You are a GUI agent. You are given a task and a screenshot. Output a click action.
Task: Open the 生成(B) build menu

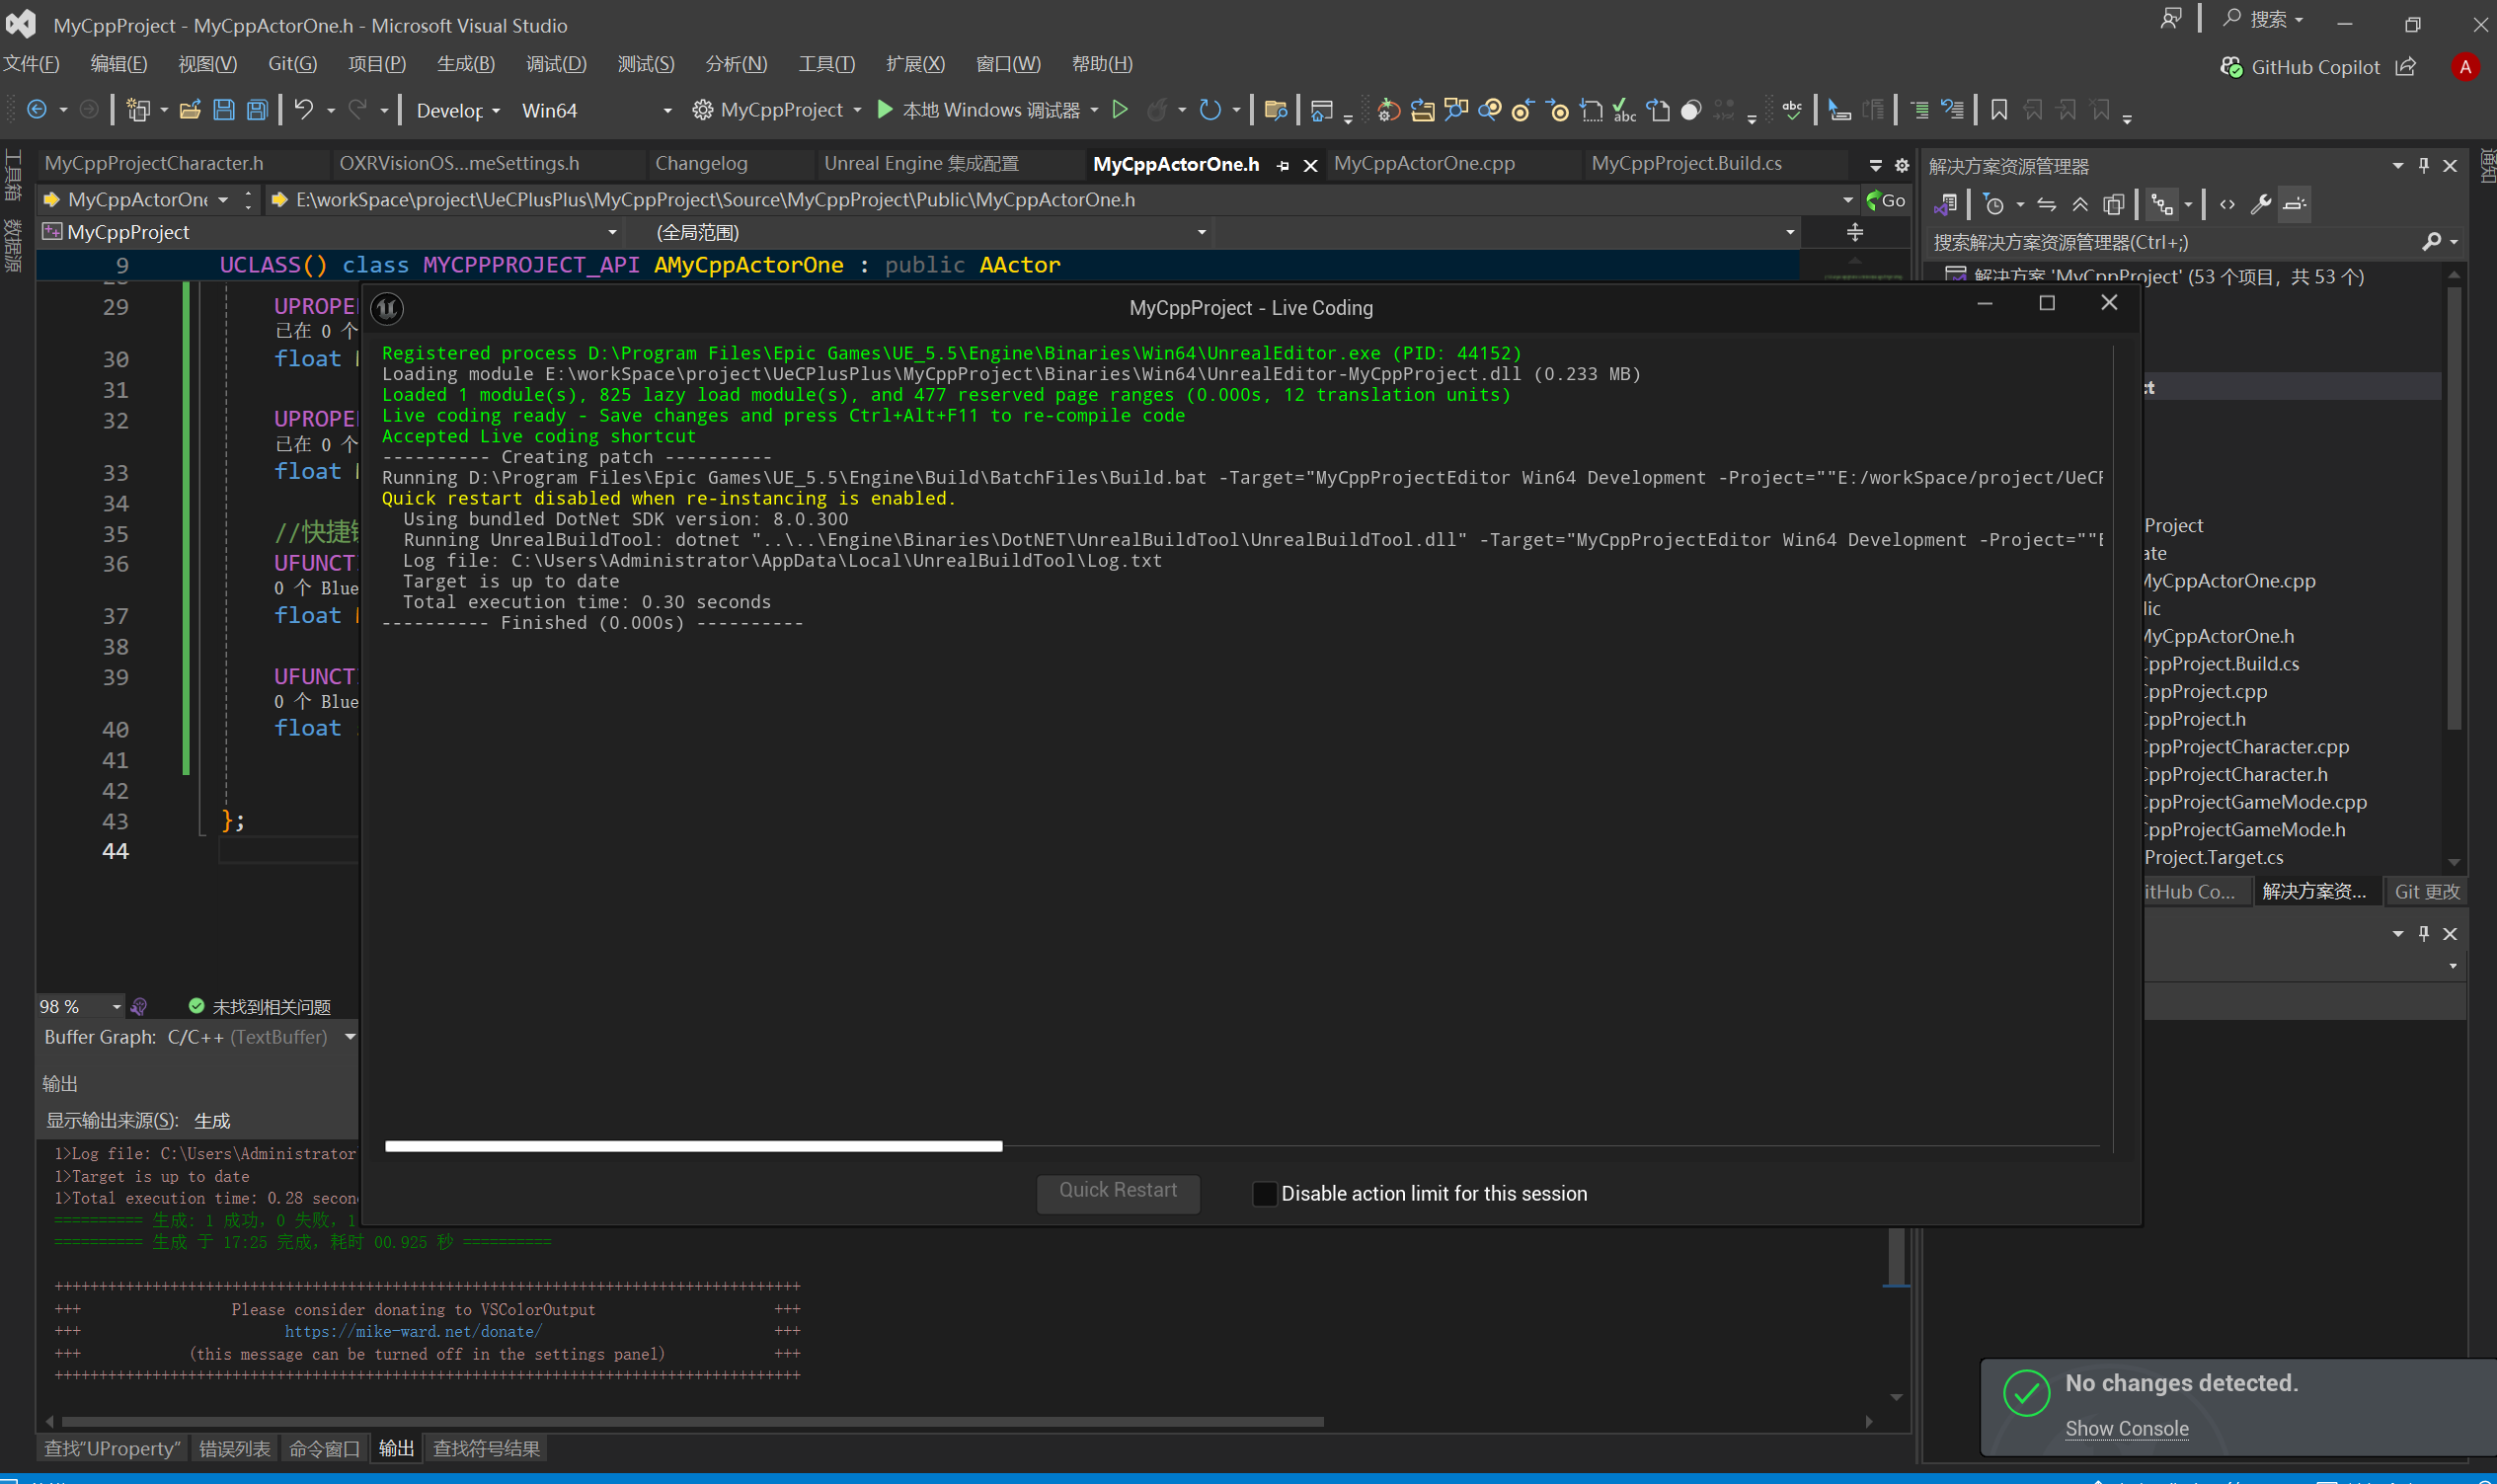465,64
